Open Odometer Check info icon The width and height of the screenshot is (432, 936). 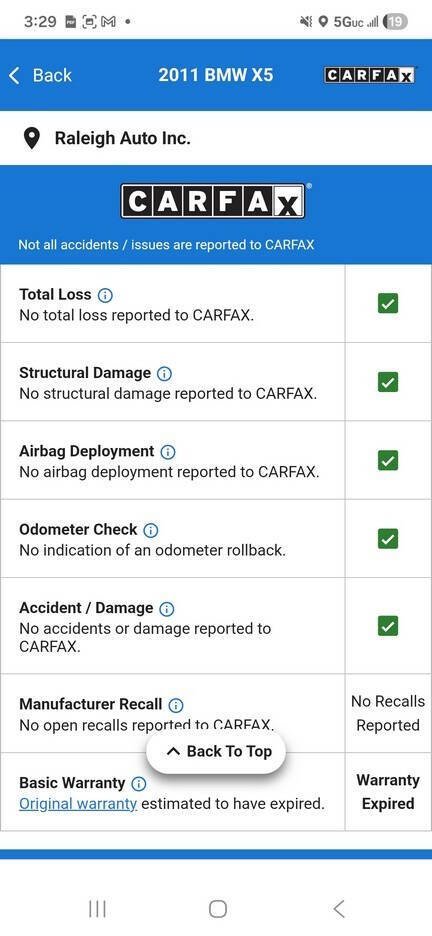[151, 530]
